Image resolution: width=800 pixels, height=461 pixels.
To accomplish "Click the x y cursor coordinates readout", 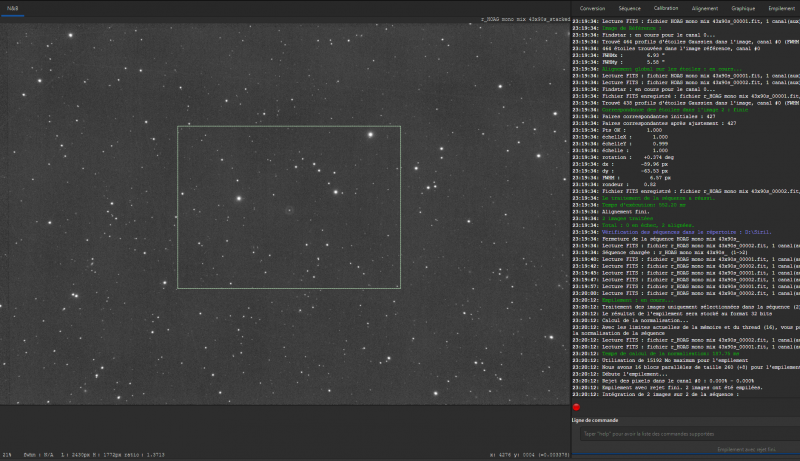I will pyautogui.click(x=530, y=455).
